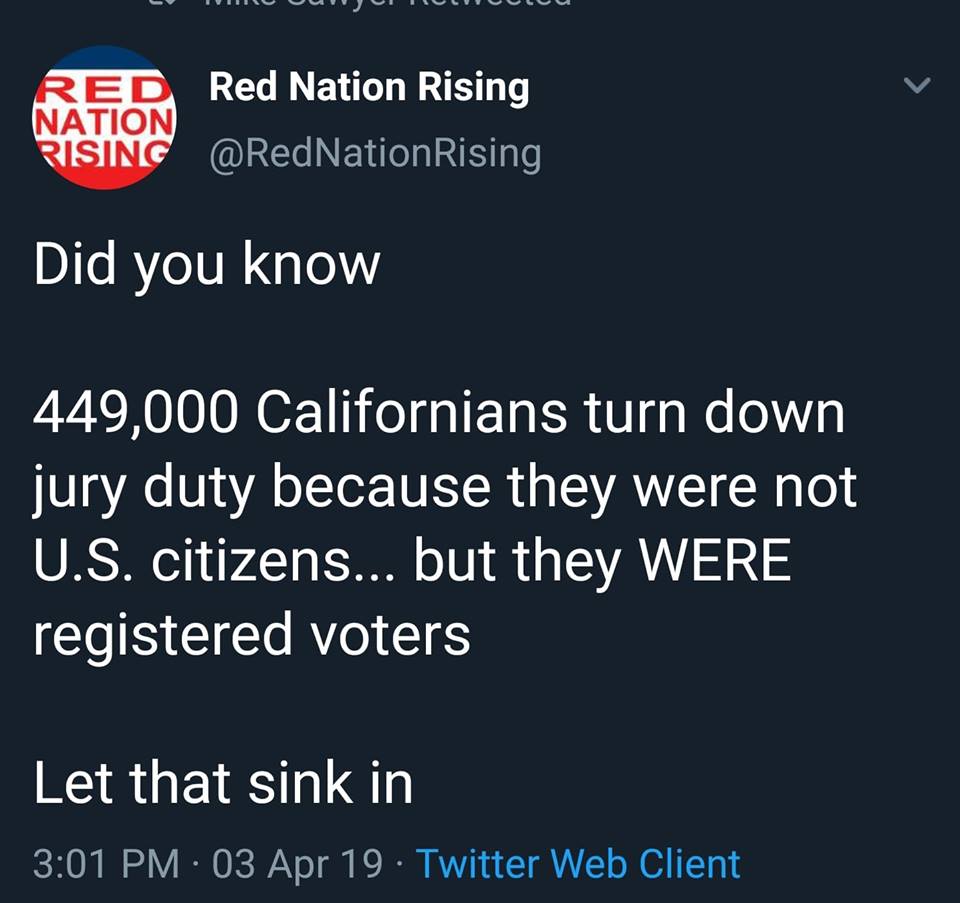Click the display name Red Nation Rising
The width and height of the screenshot is (960, 903).
(x=369, y=88)
